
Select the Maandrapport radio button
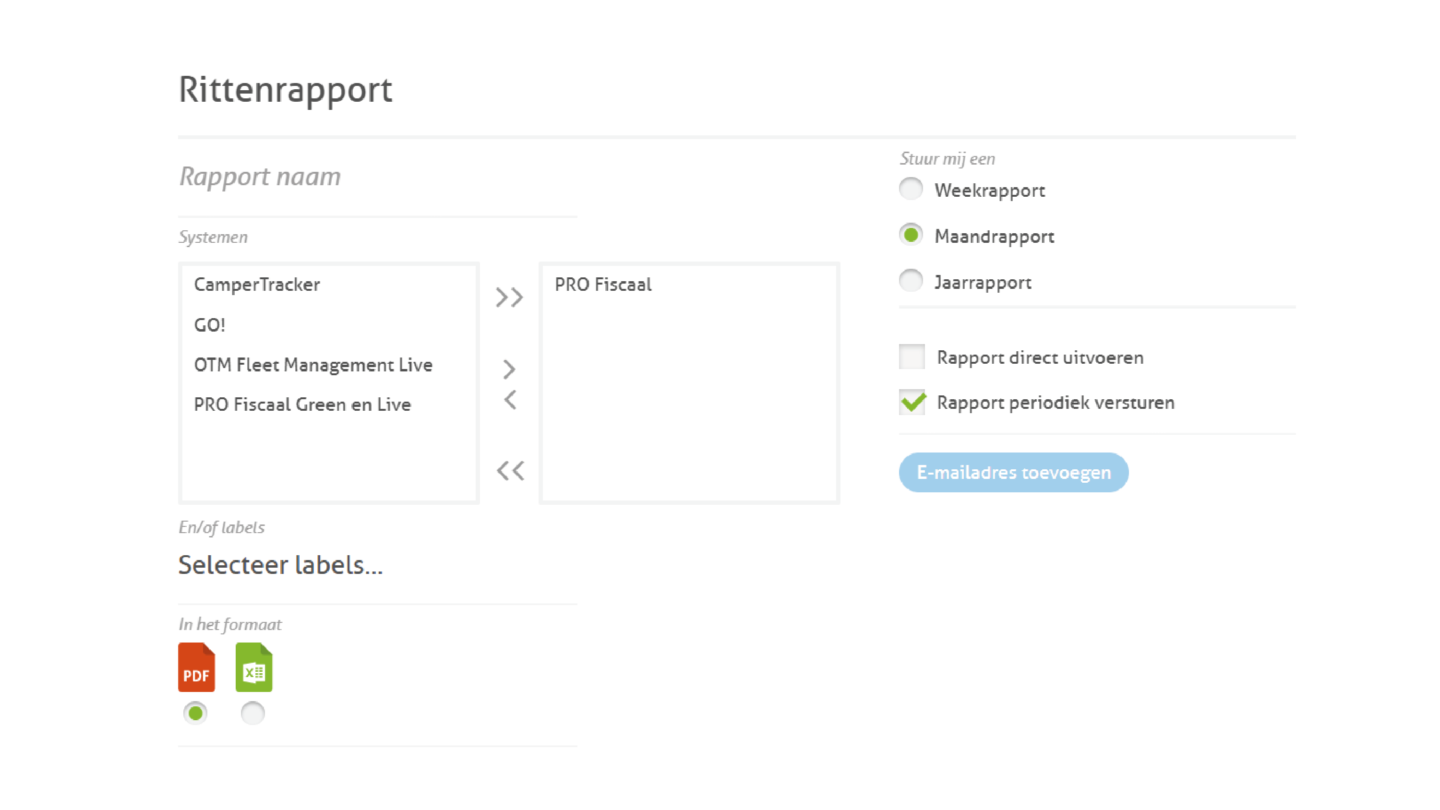pos(911,235)
